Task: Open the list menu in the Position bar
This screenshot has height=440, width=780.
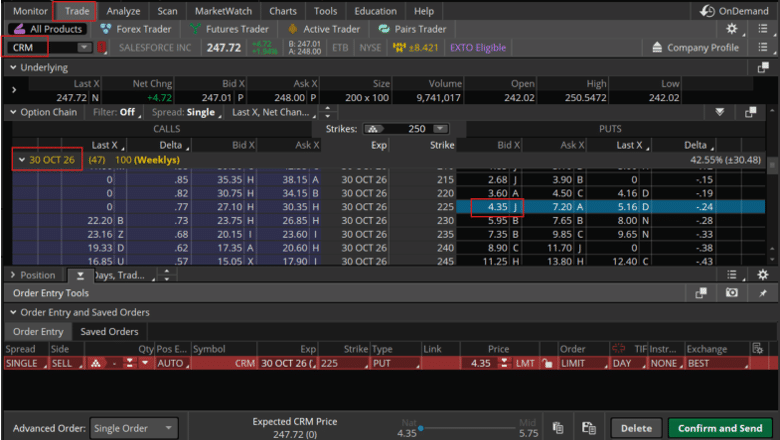Action: pos(732,274)
